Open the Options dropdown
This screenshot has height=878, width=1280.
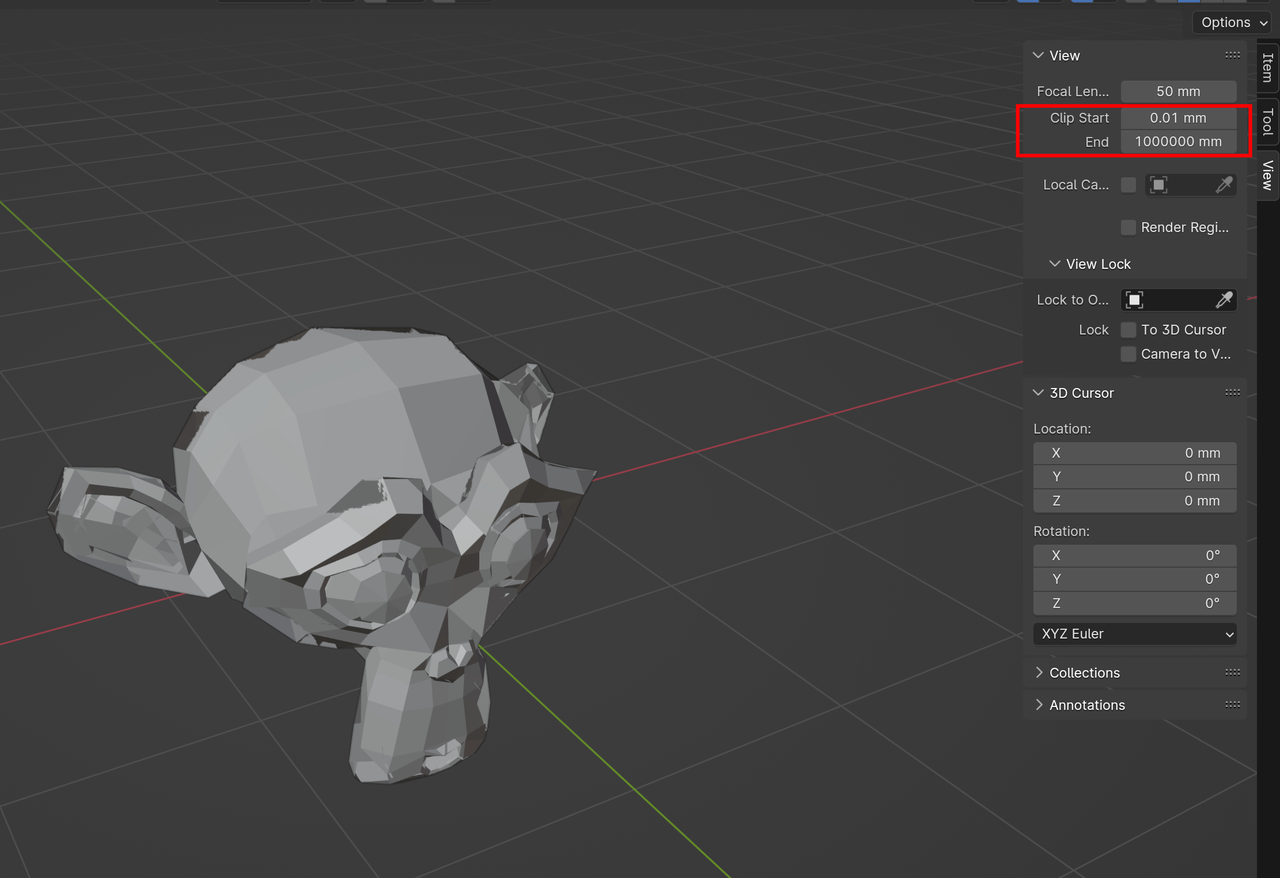(x=1231, y=23)
